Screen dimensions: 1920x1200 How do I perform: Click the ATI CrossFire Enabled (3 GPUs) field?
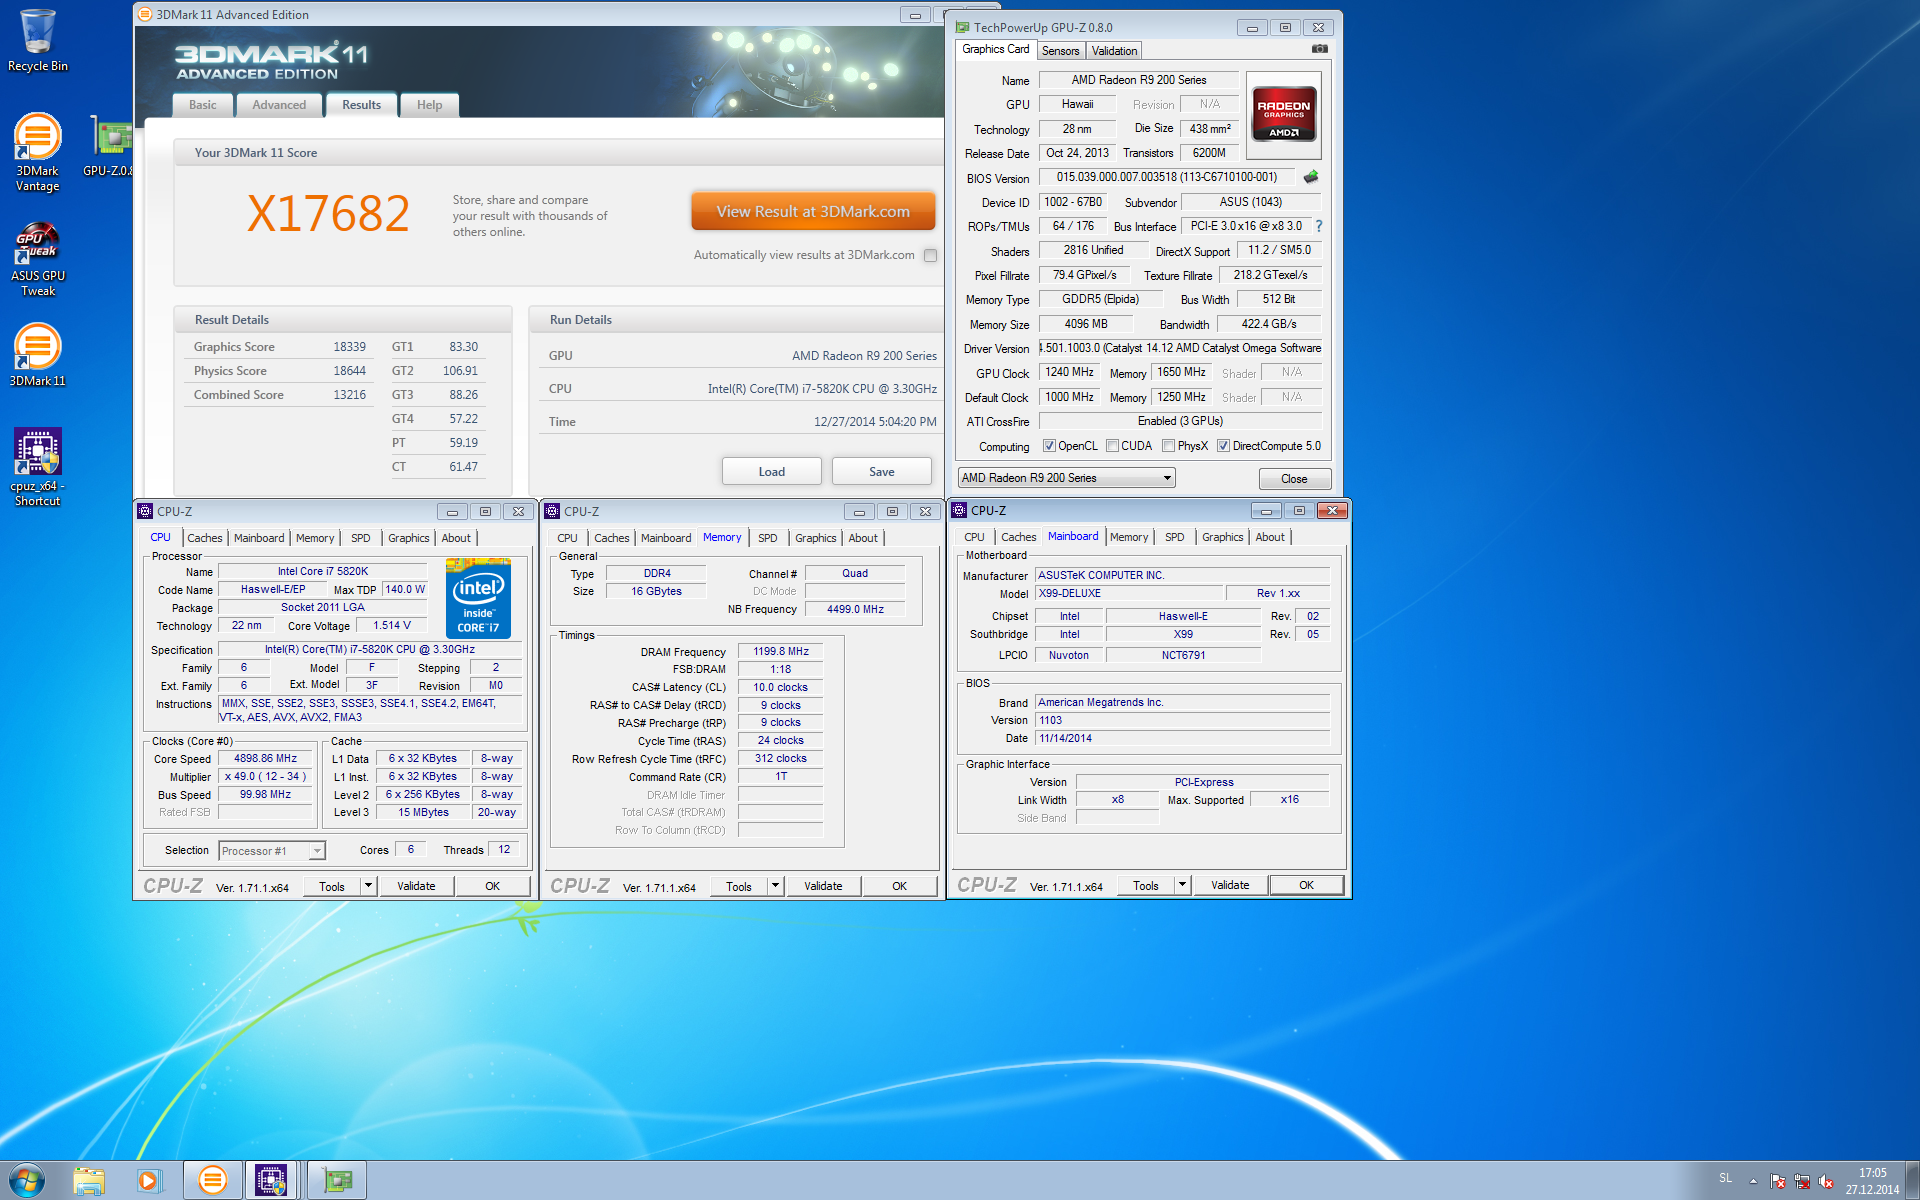[x=1180, y=421]
